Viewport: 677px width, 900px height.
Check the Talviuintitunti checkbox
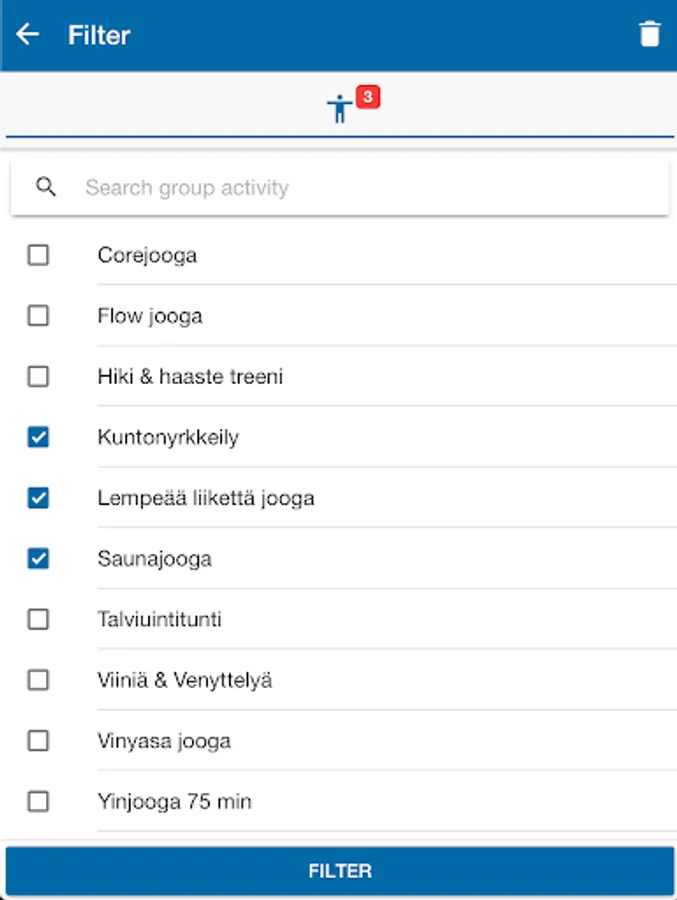pos(38,620)
